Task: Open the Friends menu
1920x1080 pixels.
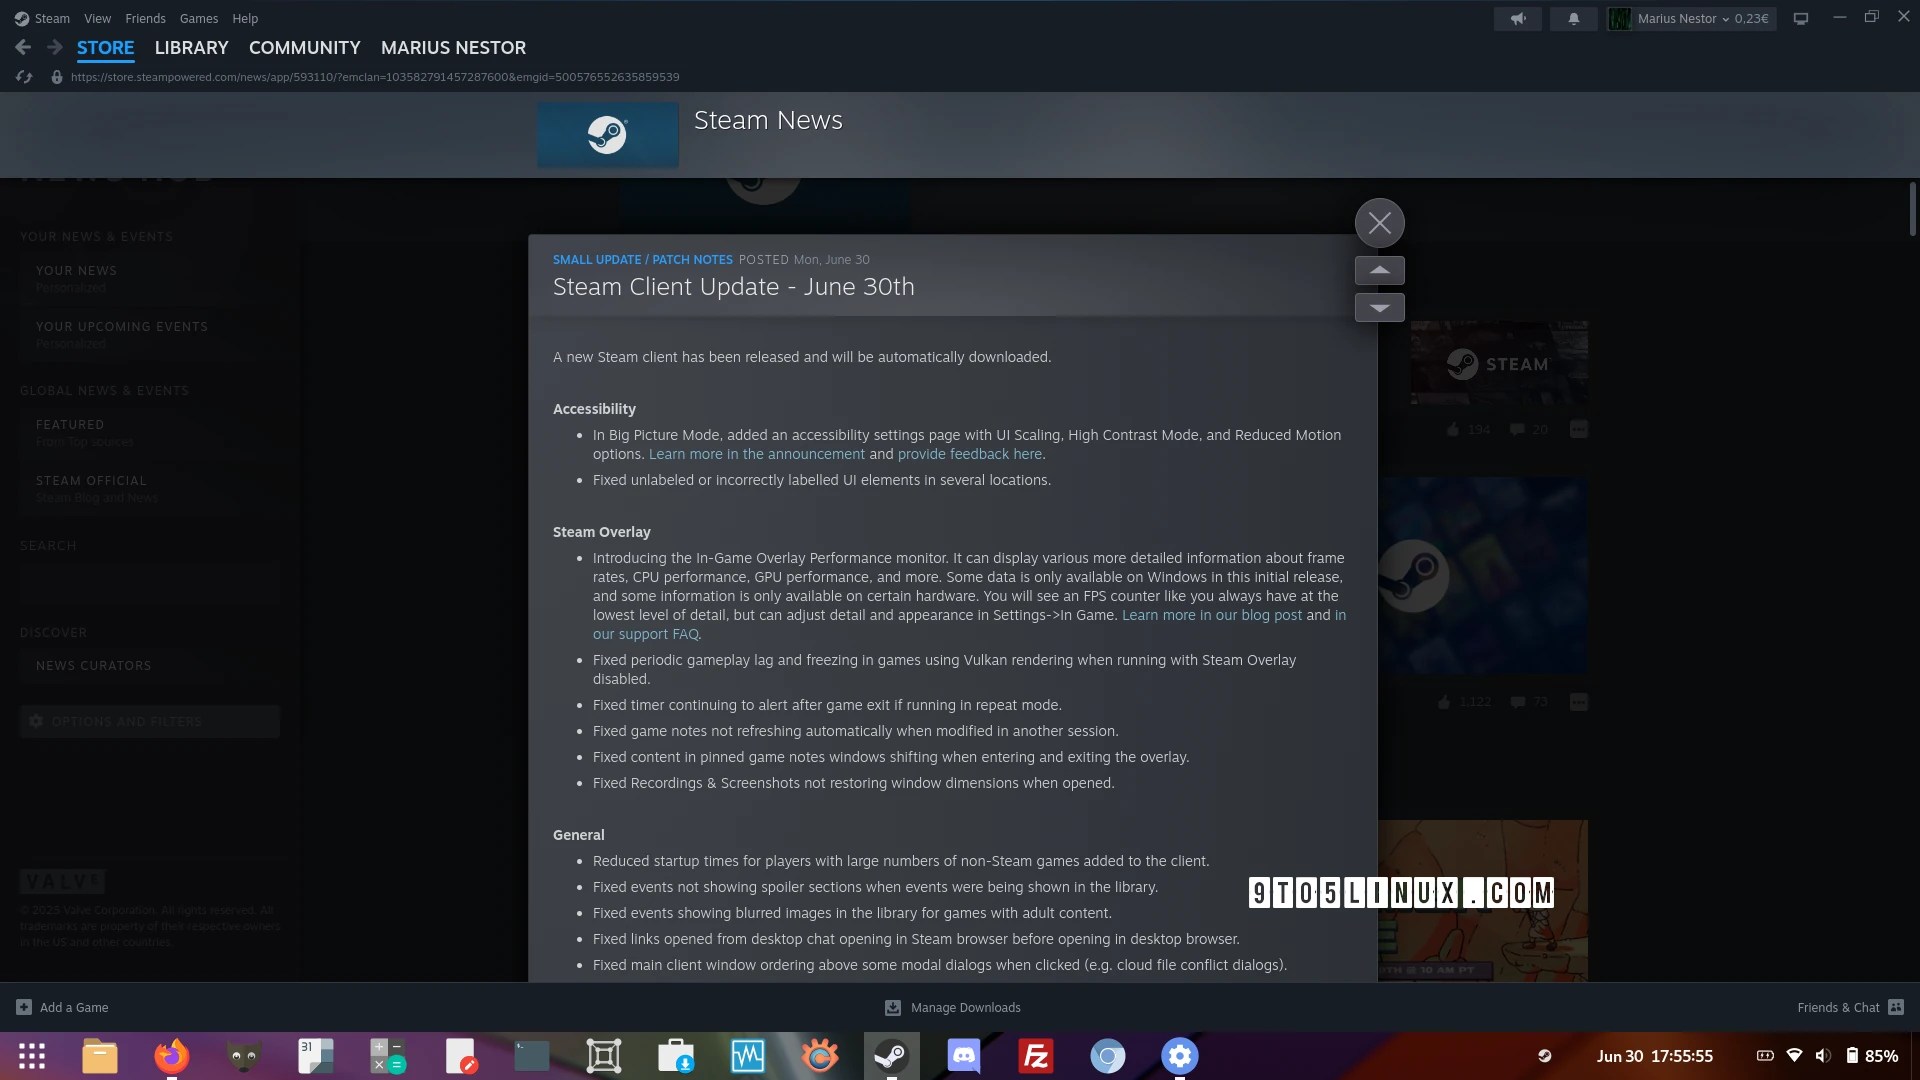Action: click(145, 18)
